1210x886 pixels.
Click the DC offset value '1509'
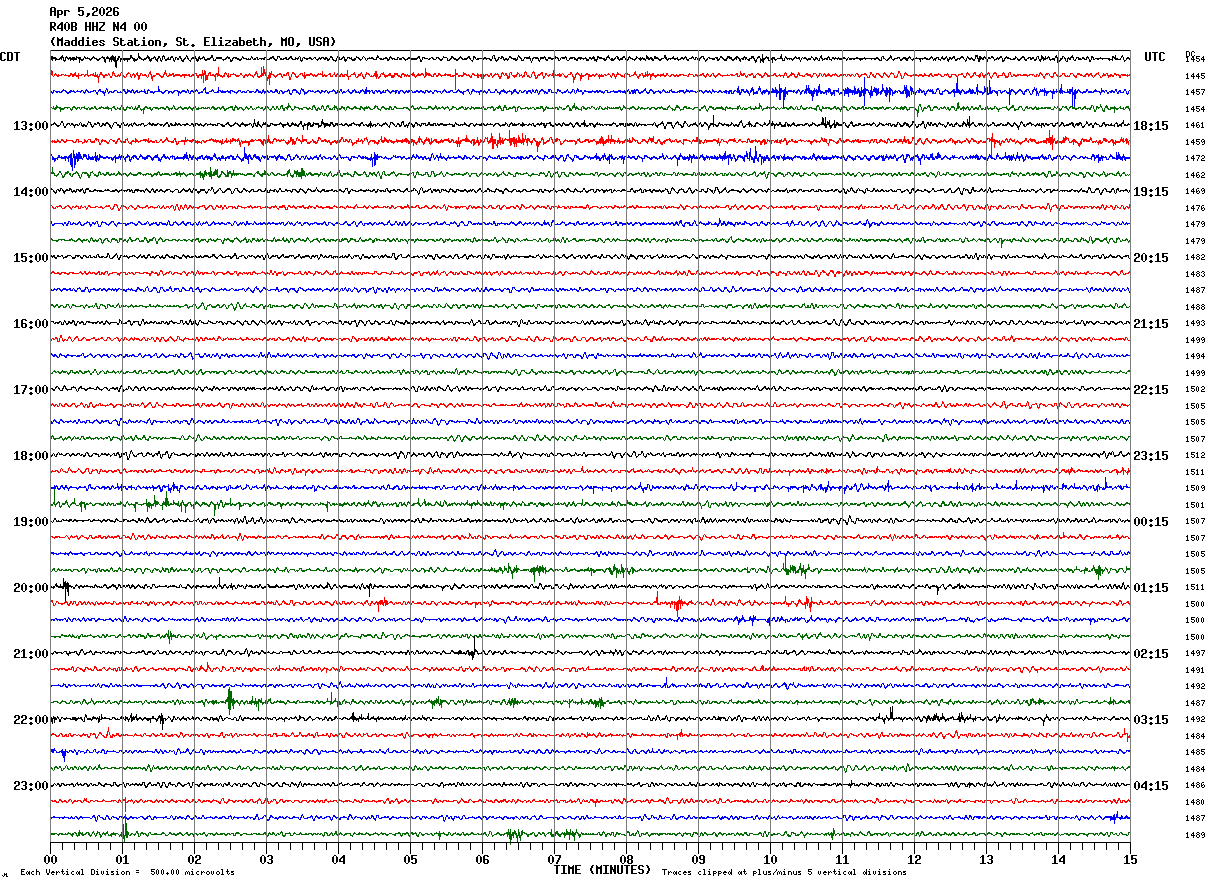click(1195, 488)
